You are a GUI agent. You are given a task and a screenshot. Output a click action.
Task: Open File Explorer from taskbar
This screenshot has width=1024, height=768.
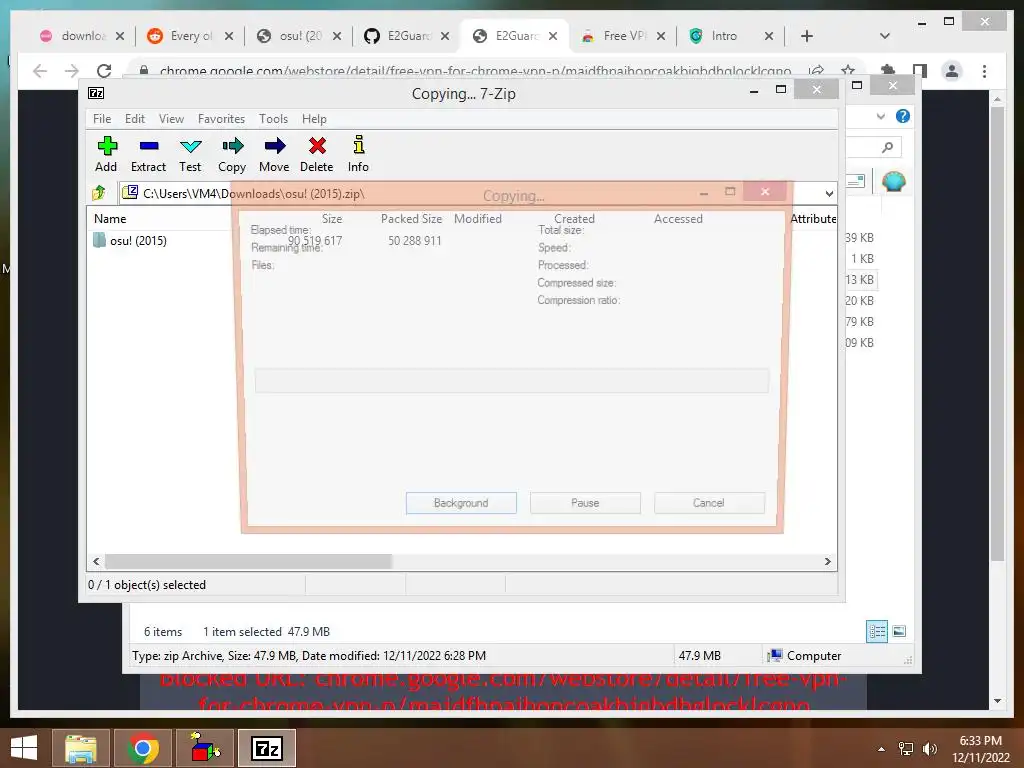coord(81,748)
